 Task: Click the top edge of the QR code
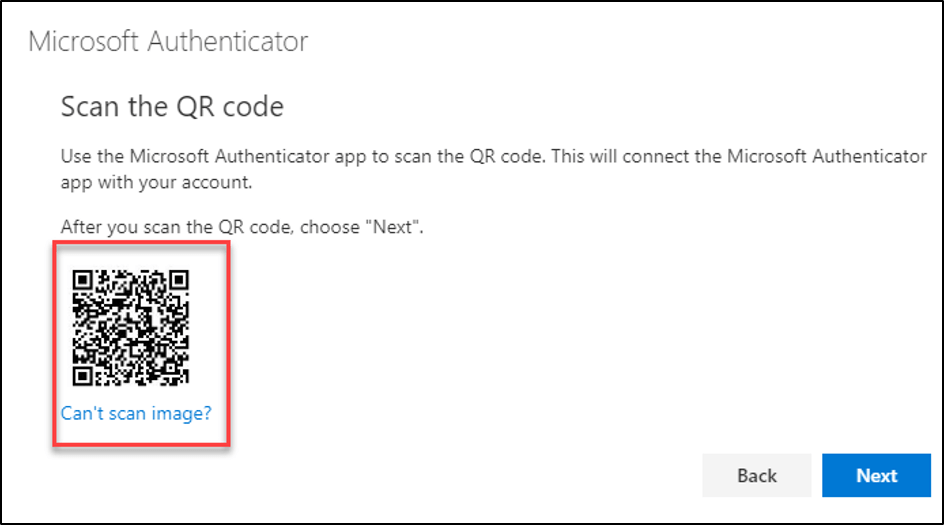pos(131,271)
